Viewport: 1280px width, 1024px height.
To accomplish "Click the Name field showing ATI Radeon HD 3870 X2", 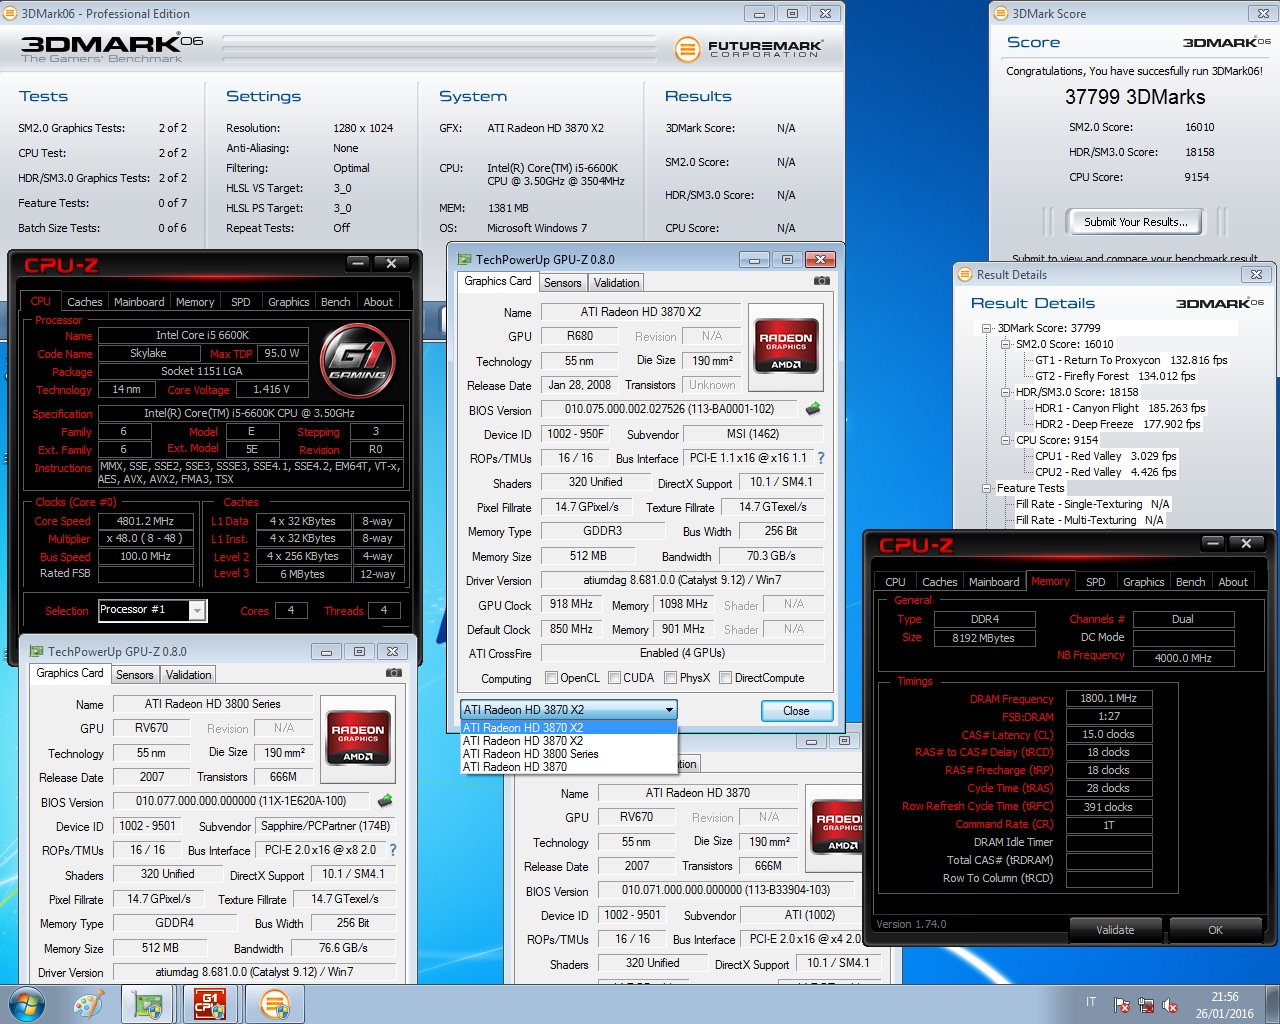I will coord(641,312).
